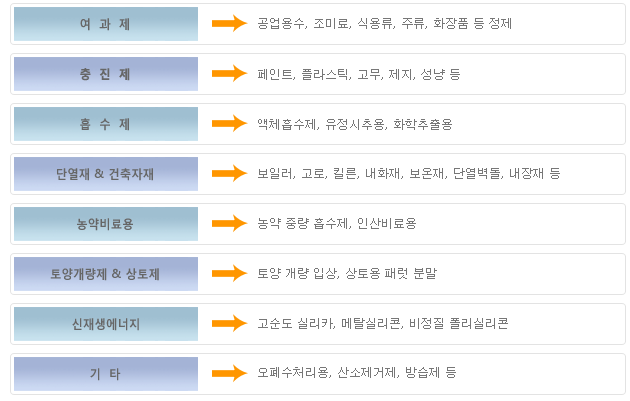Click the arrow next to 단열재 & 건축자재
Image resolution: width=630 pixels, height=401 pixels.
[x=229, y=174]
